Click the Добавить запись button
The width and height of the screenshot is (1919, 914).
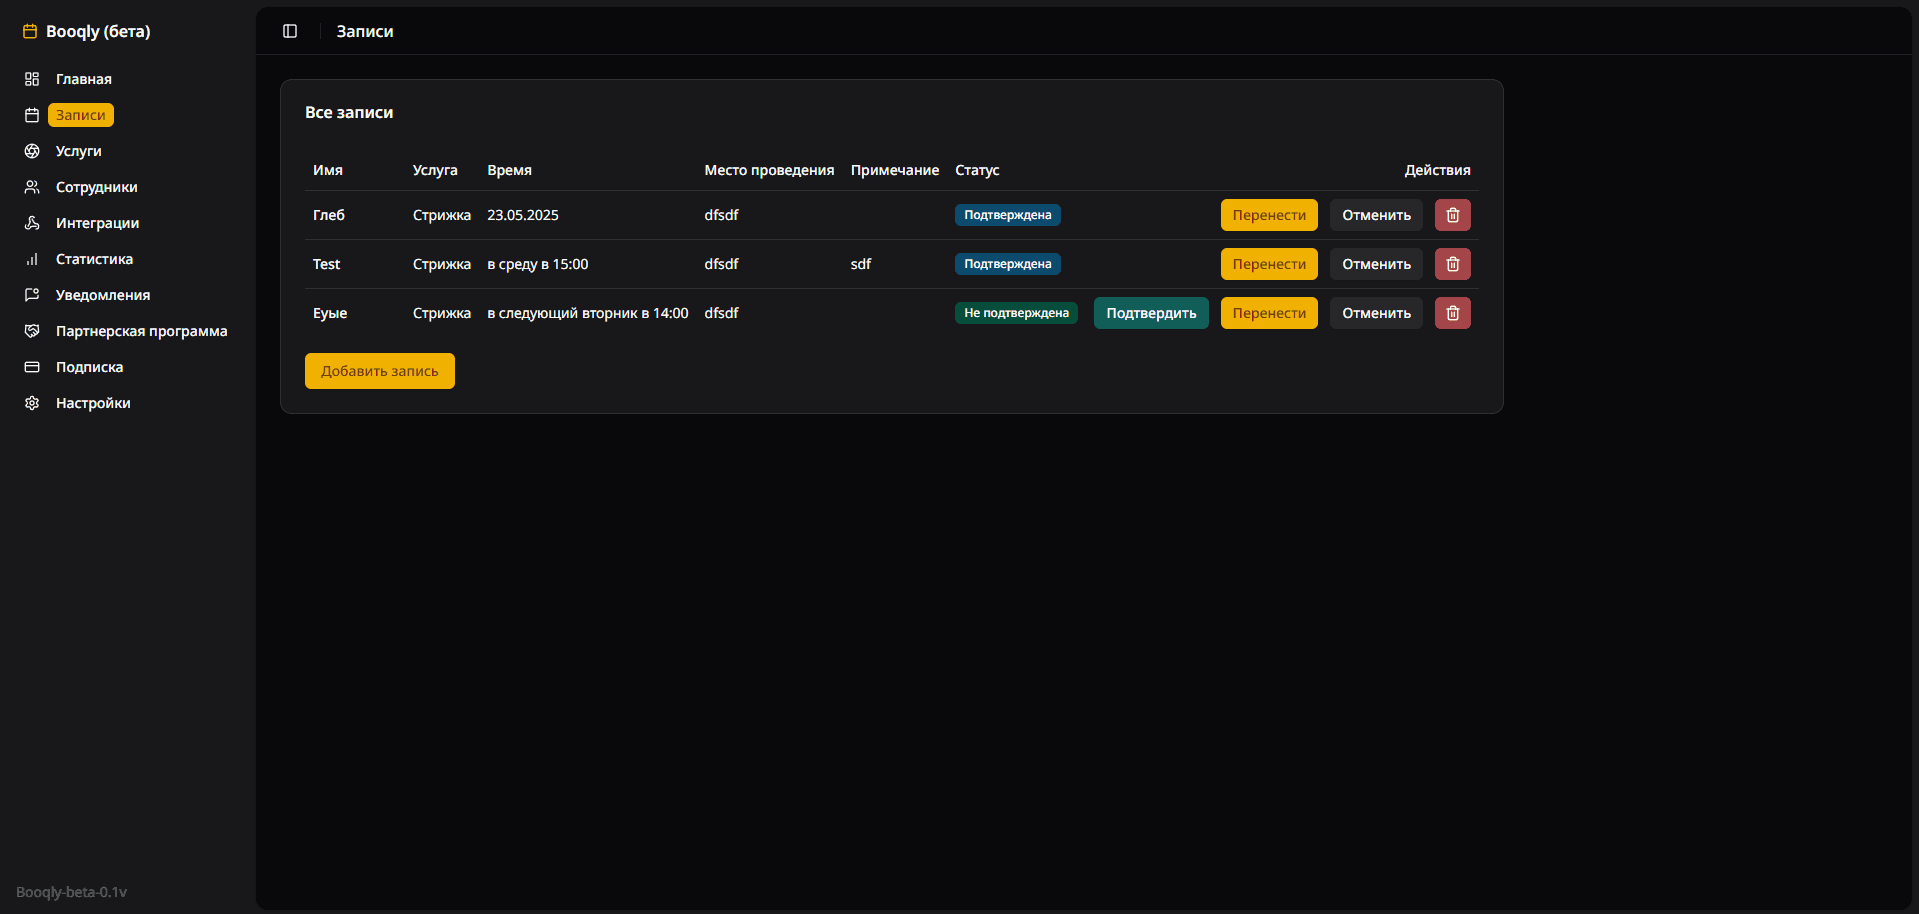click(380, 371)
